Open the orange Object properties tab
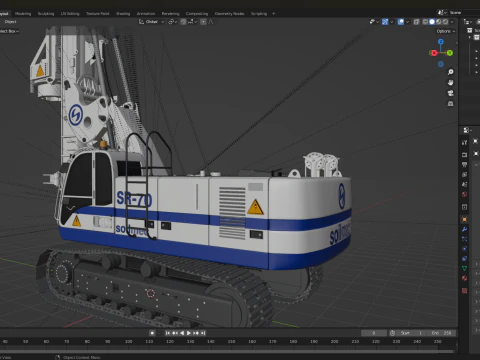The image size is (480, 360). pos(464,219)
